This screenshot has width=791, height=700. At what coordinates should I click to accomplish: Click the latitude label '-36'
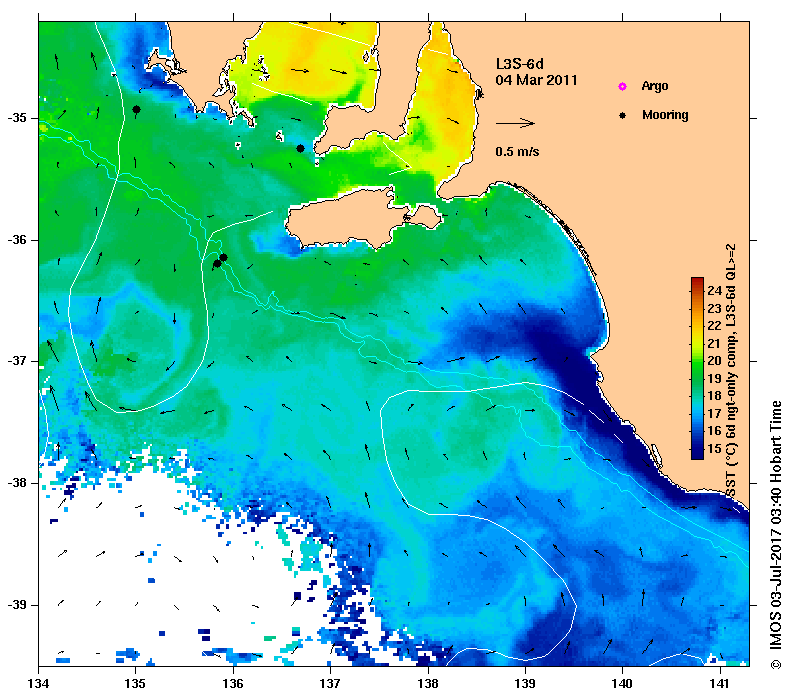click(x=17, y=240)
